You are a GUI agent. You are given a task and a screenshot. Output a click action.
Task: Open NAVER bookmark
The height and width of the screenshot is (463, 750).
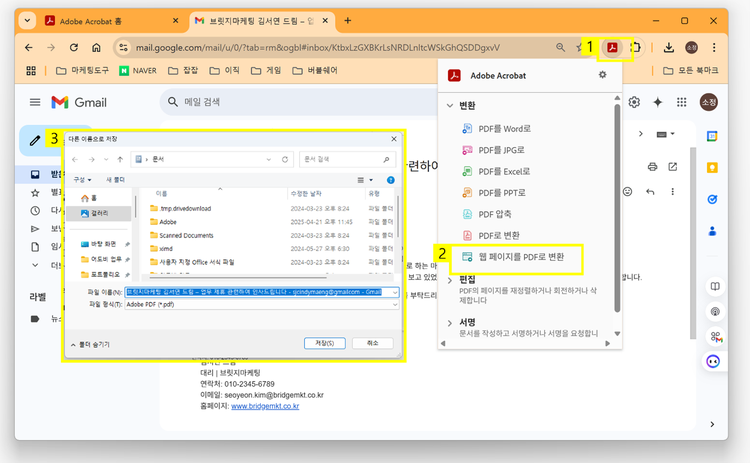coord(138,70)
